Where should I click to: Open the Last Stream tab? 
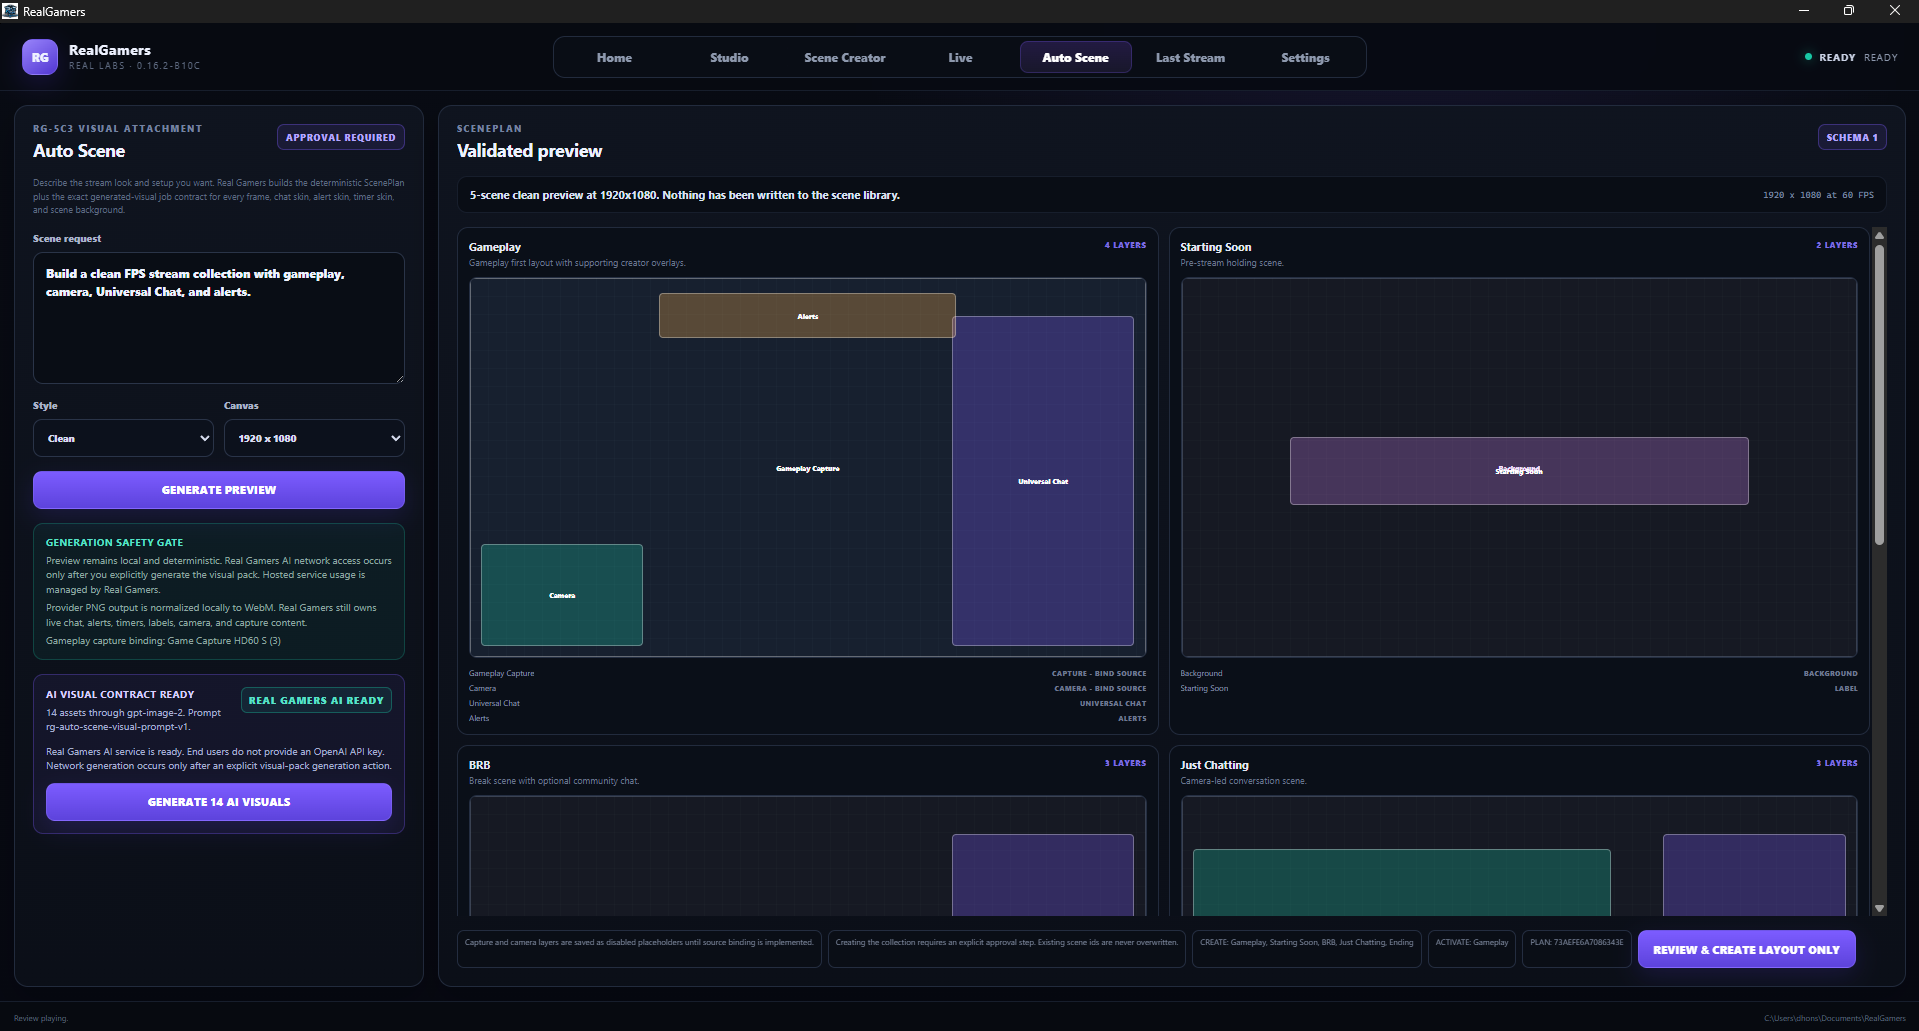tap(1190, 58)
